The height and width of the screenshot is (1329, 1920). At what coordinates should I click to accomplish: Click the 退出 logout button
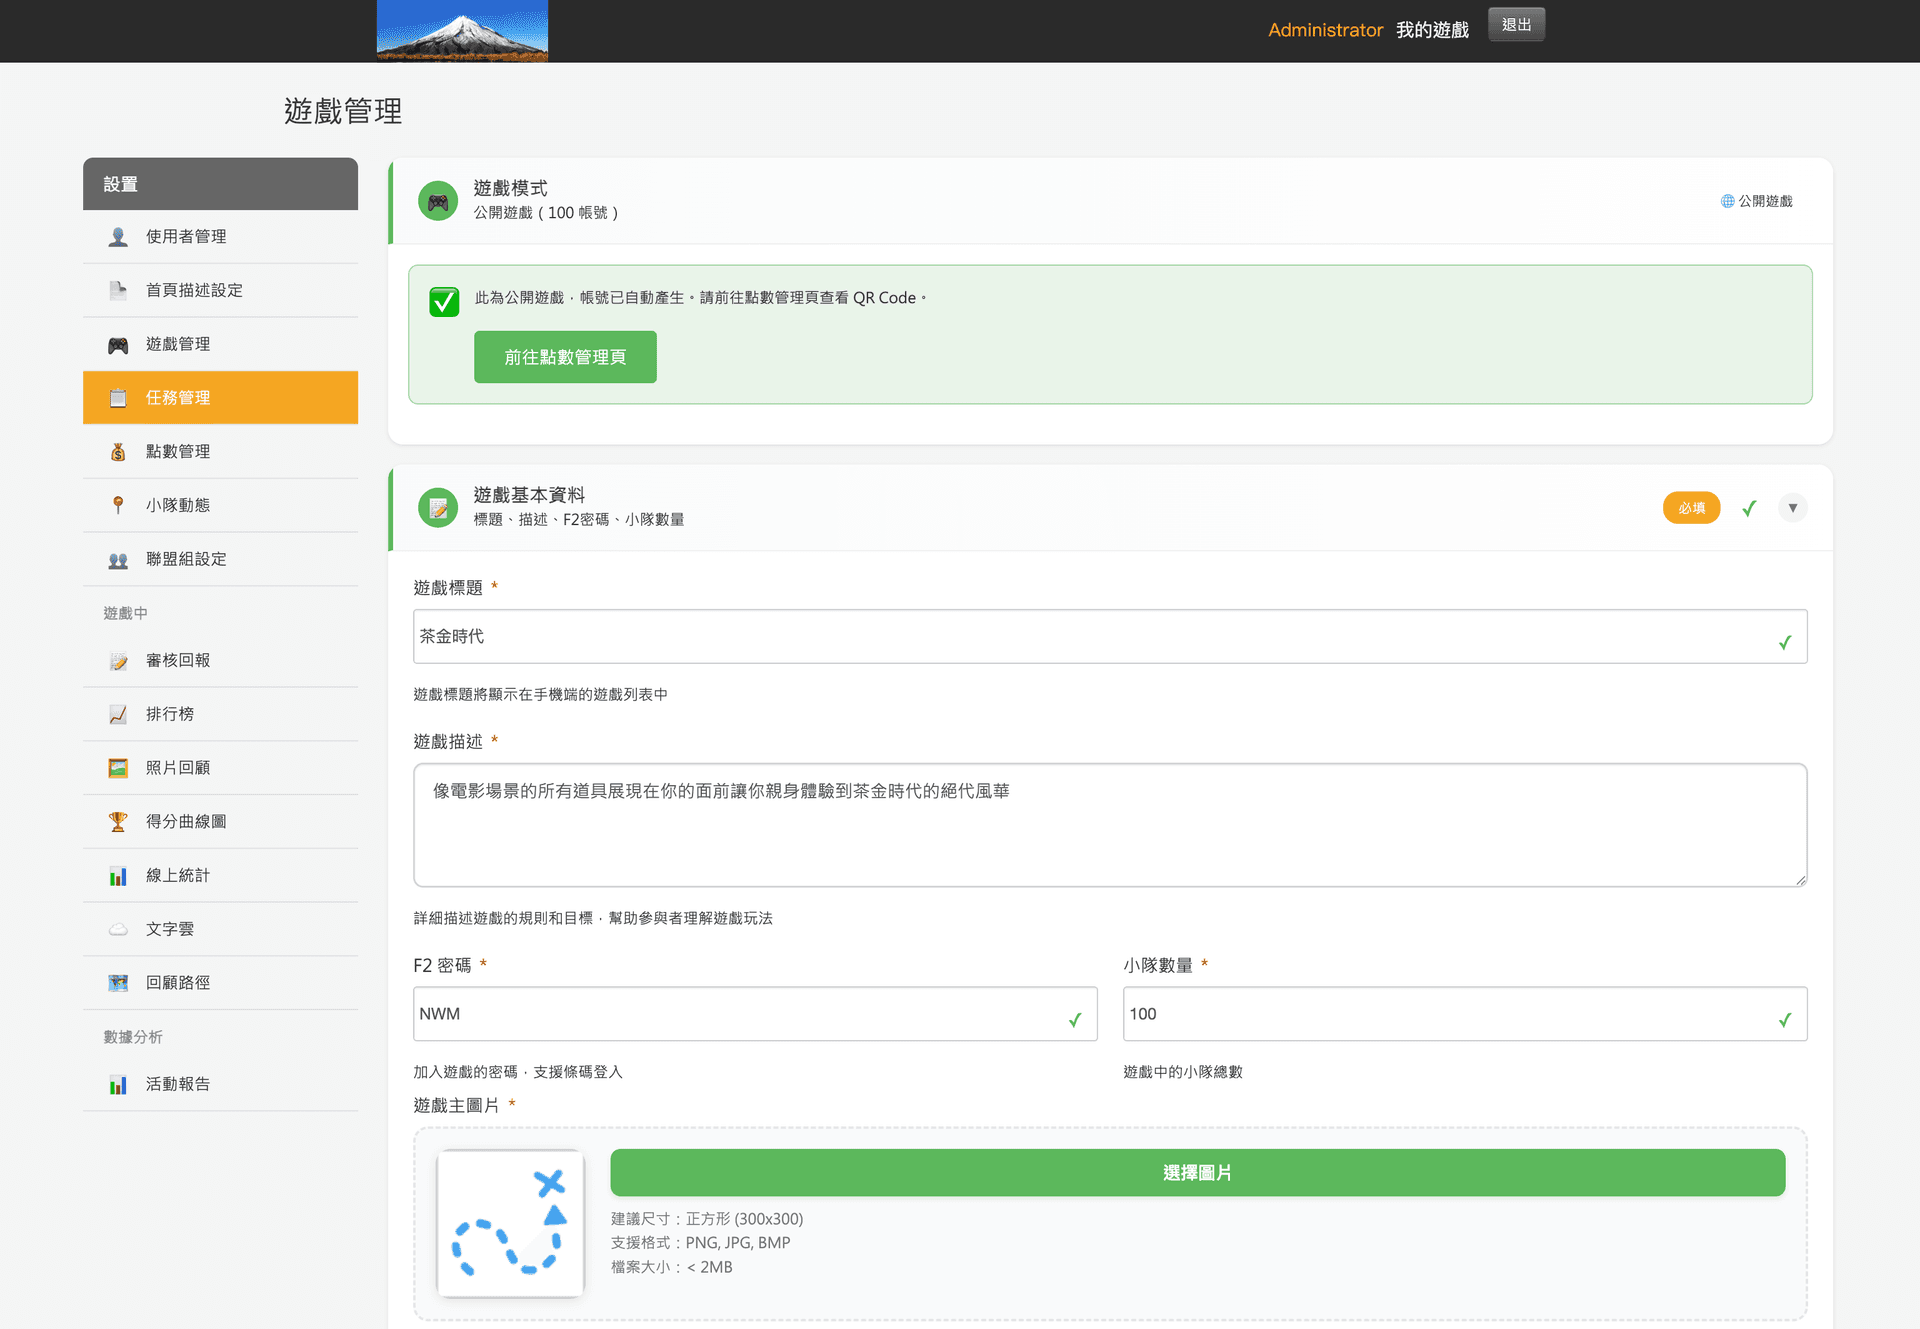click(x=1515, y=24)
